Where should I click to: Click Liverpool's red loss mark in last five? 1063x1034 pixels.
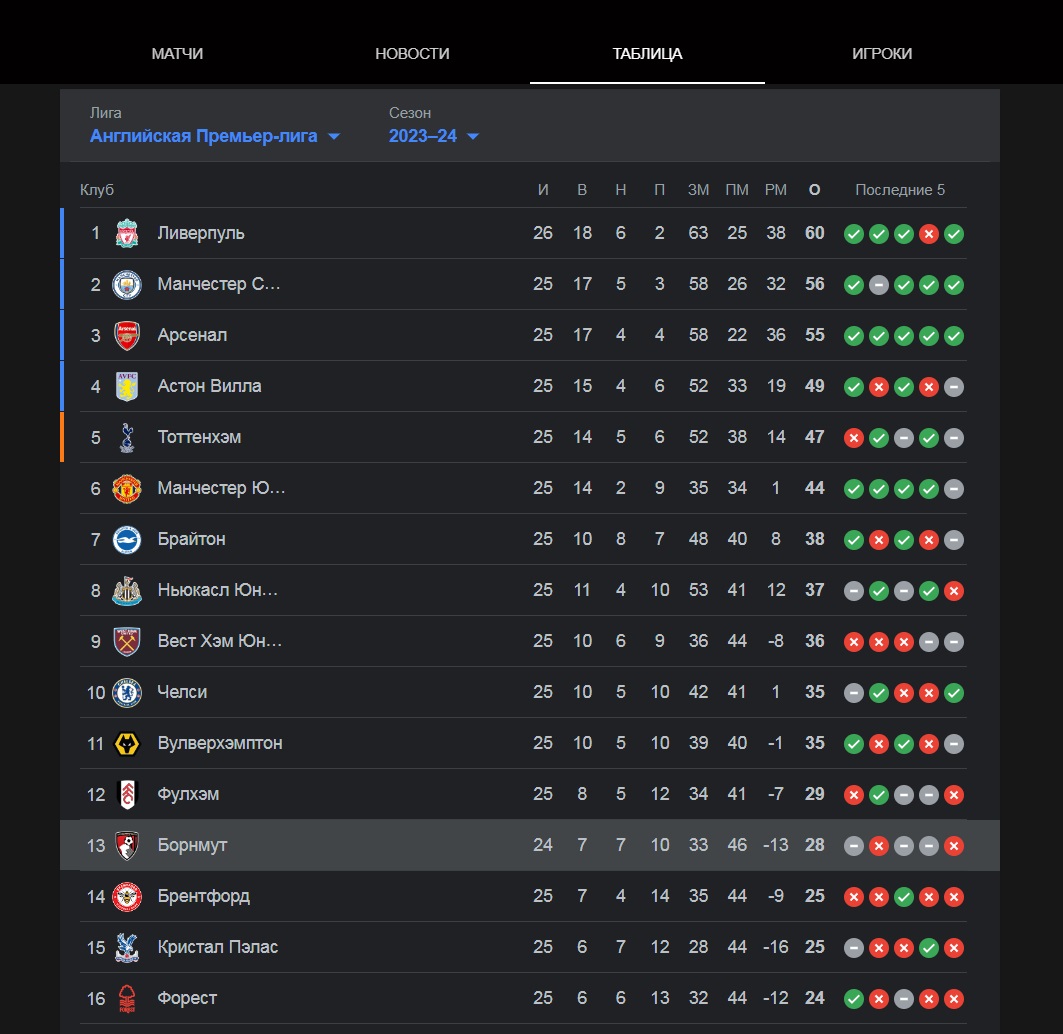(x=929, y=234)
